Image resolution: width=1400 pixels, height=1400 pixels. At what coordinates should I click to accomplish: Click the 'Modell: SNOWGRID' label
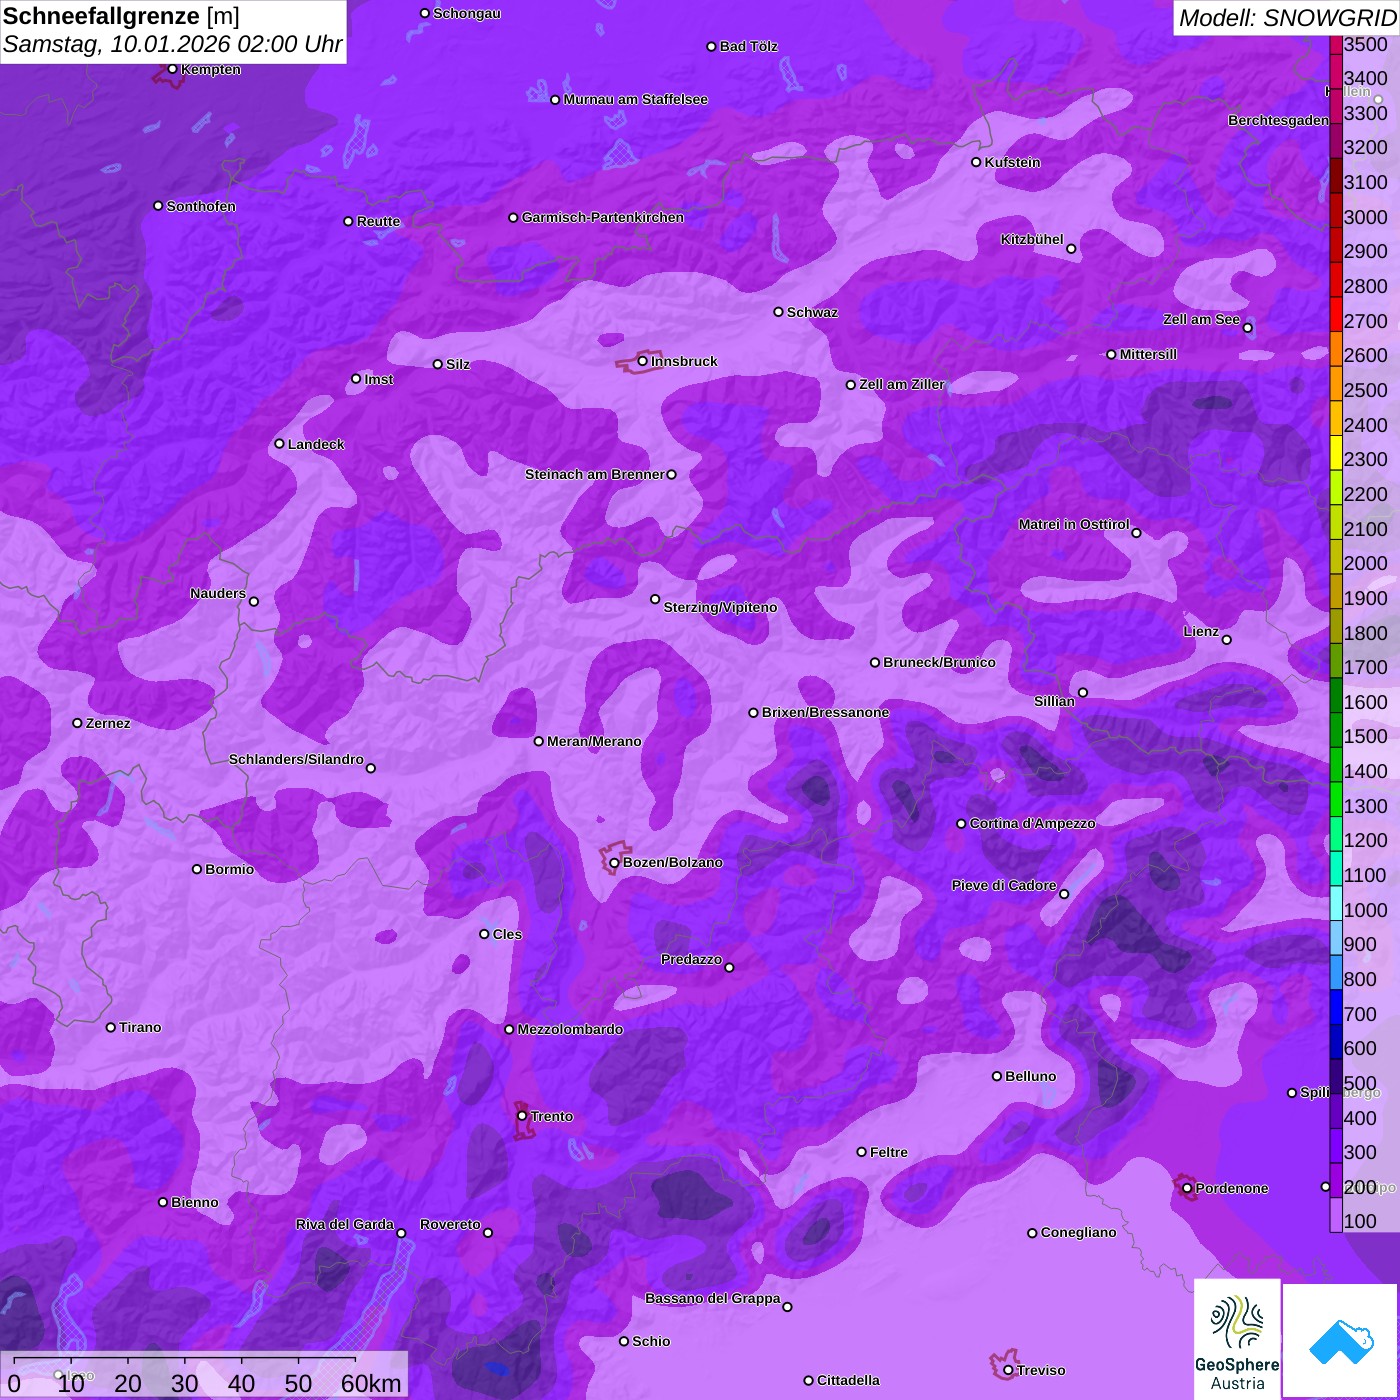pos(1287,18)
